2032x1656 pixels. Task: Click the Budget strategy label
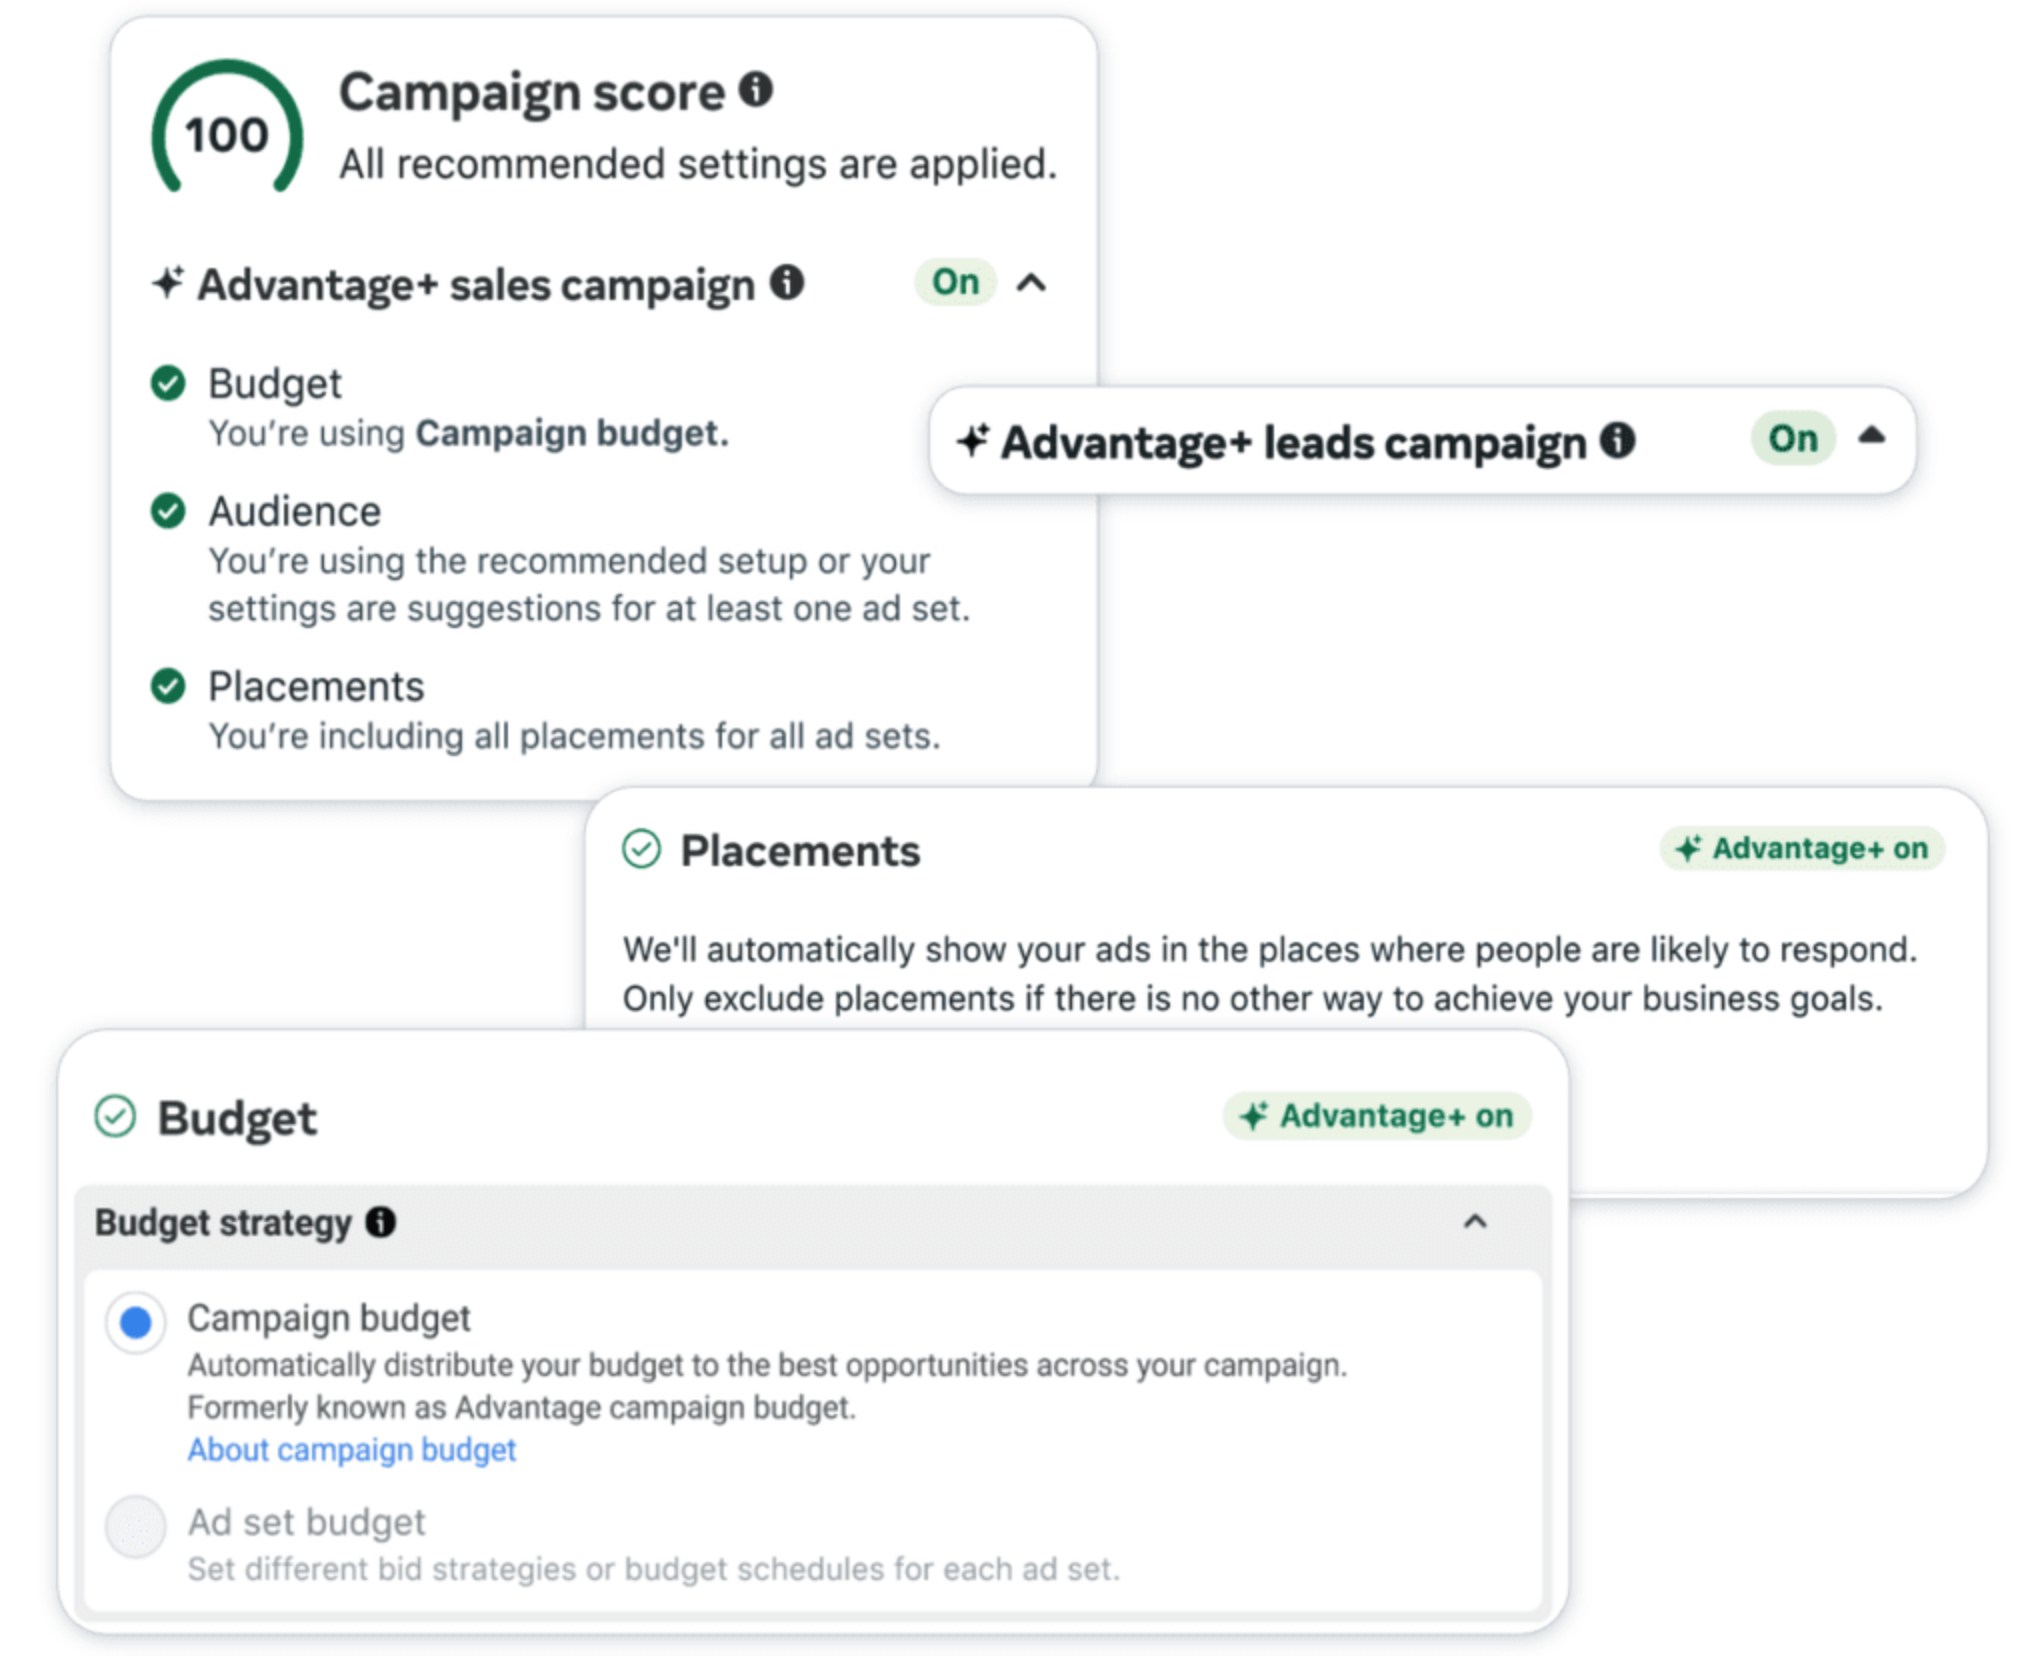(x=223, y=1222)
